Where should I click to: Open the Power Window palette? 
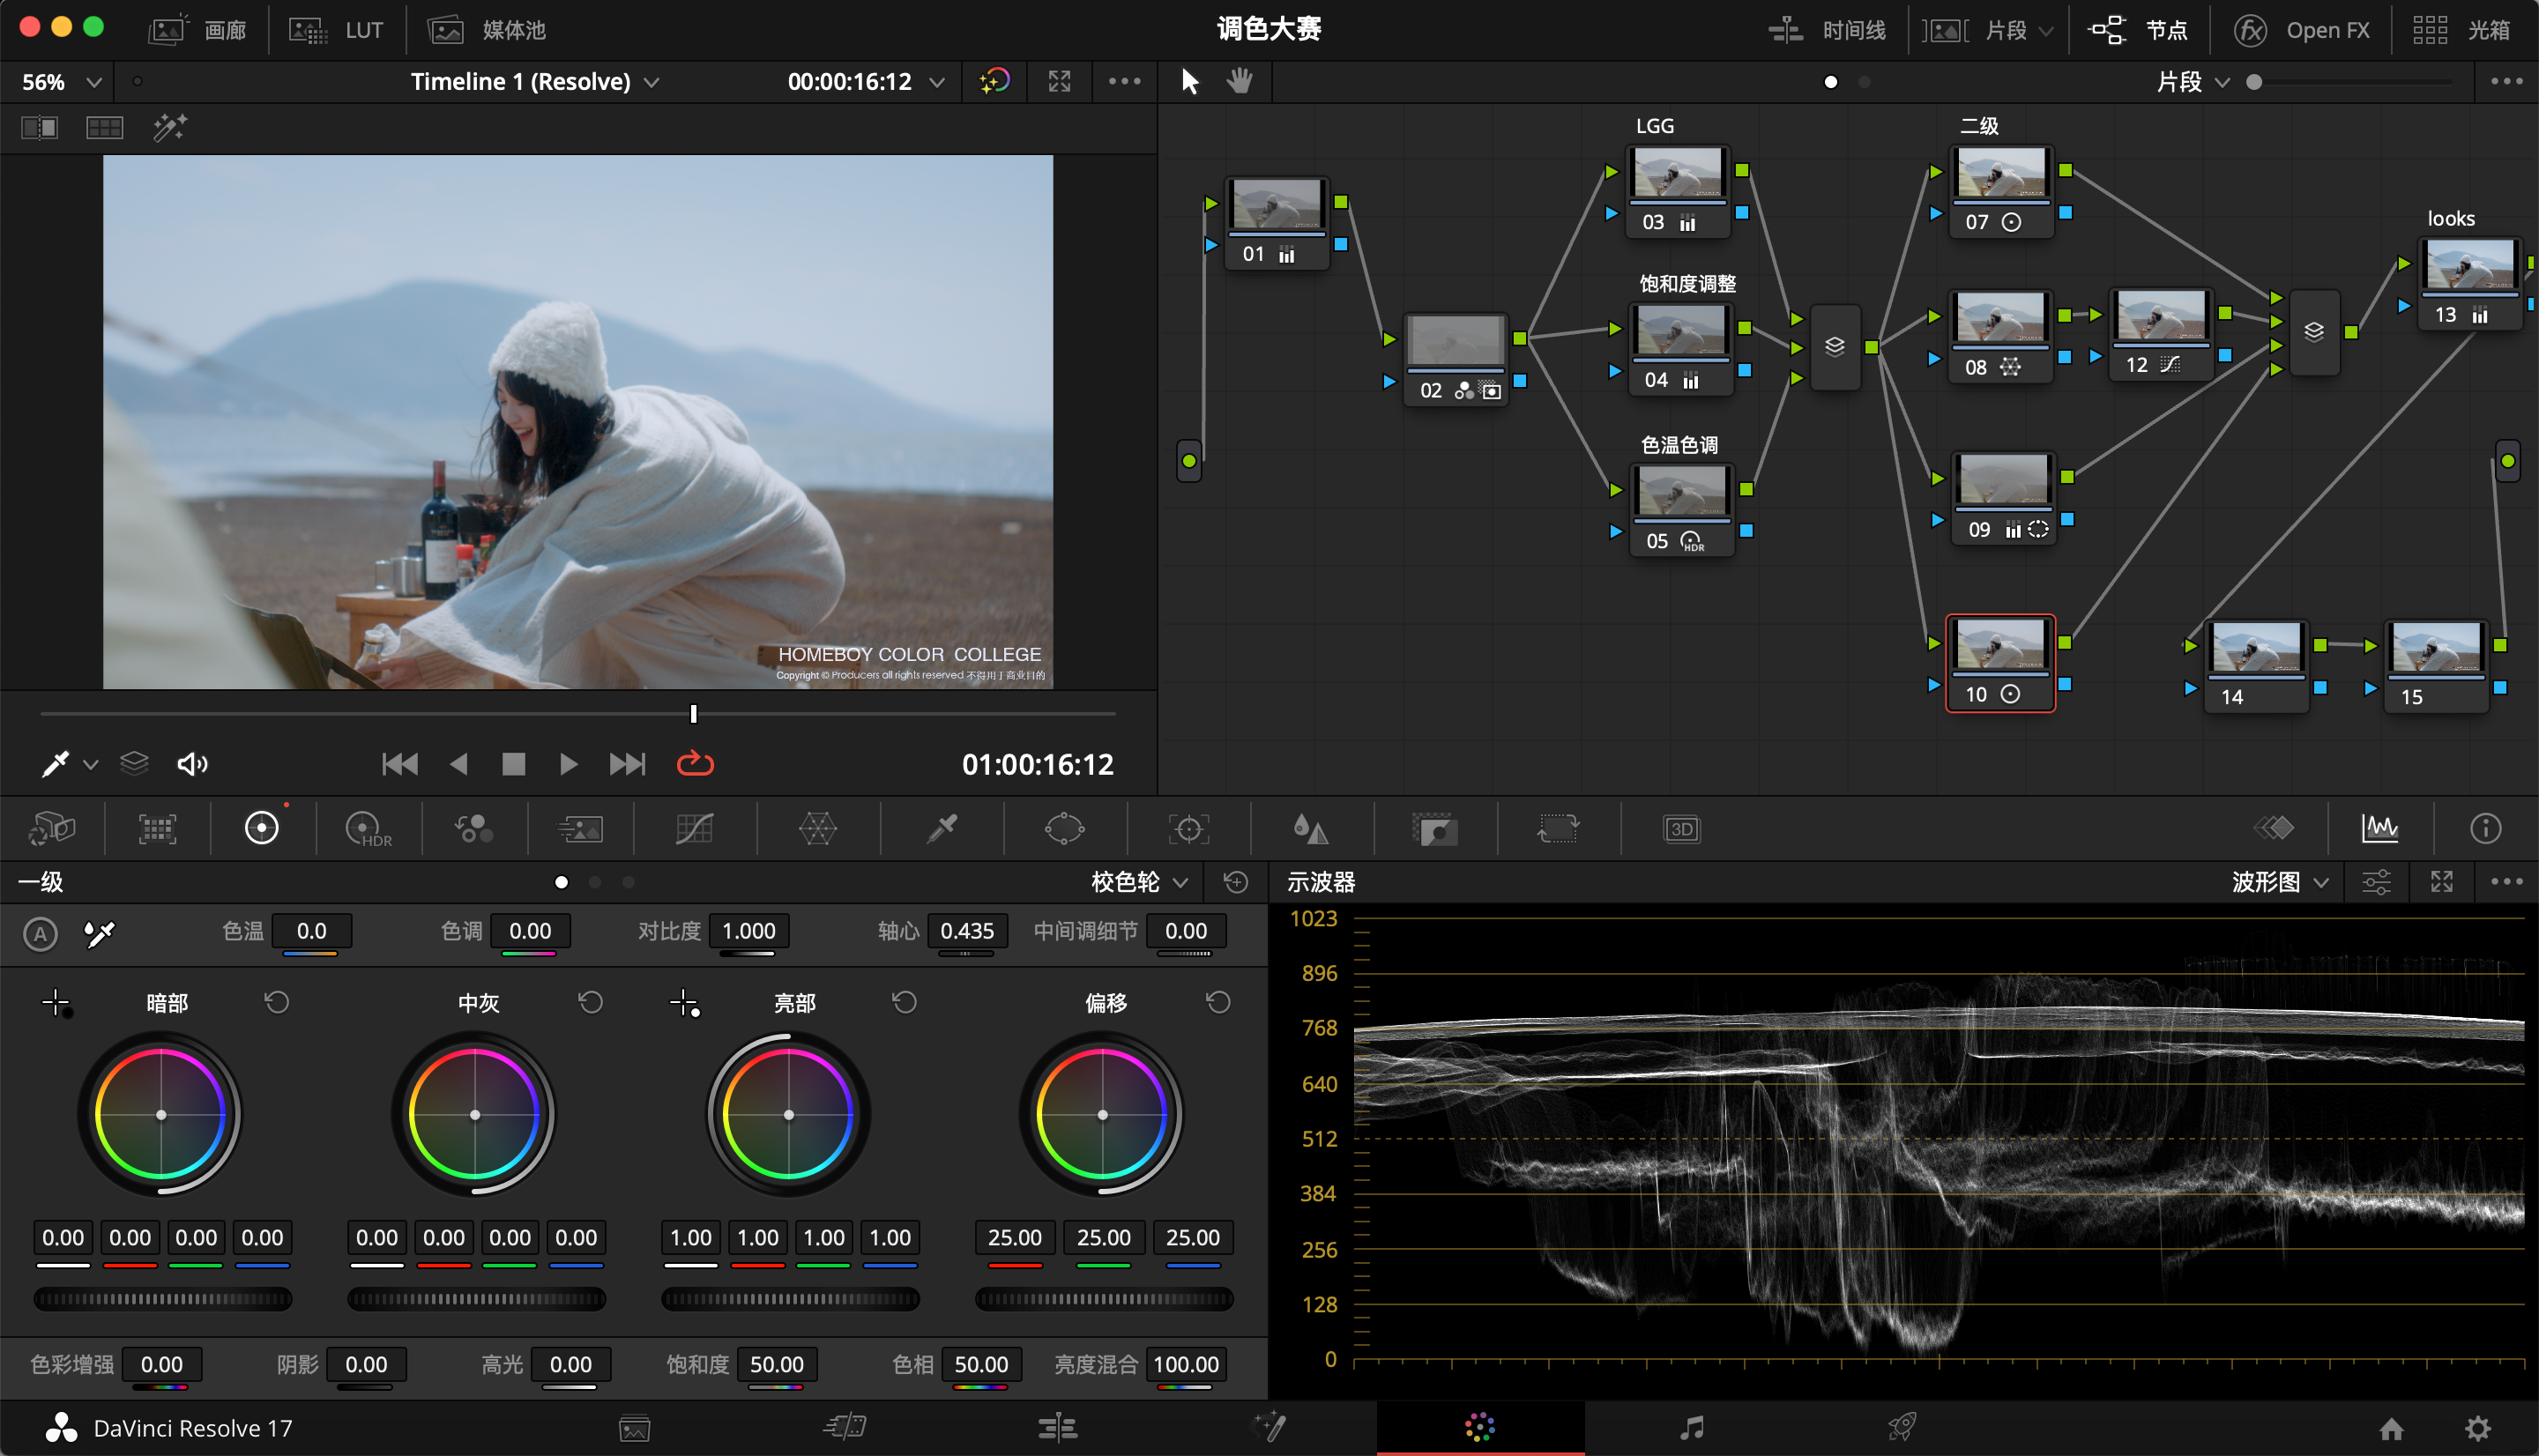[1064, 829]
